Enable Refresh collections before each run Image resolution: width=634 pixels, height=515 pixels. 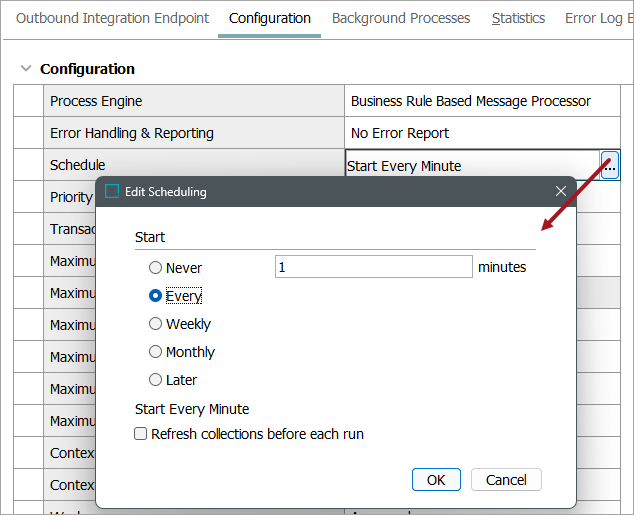pyautogui.click(x=141, y=434)
